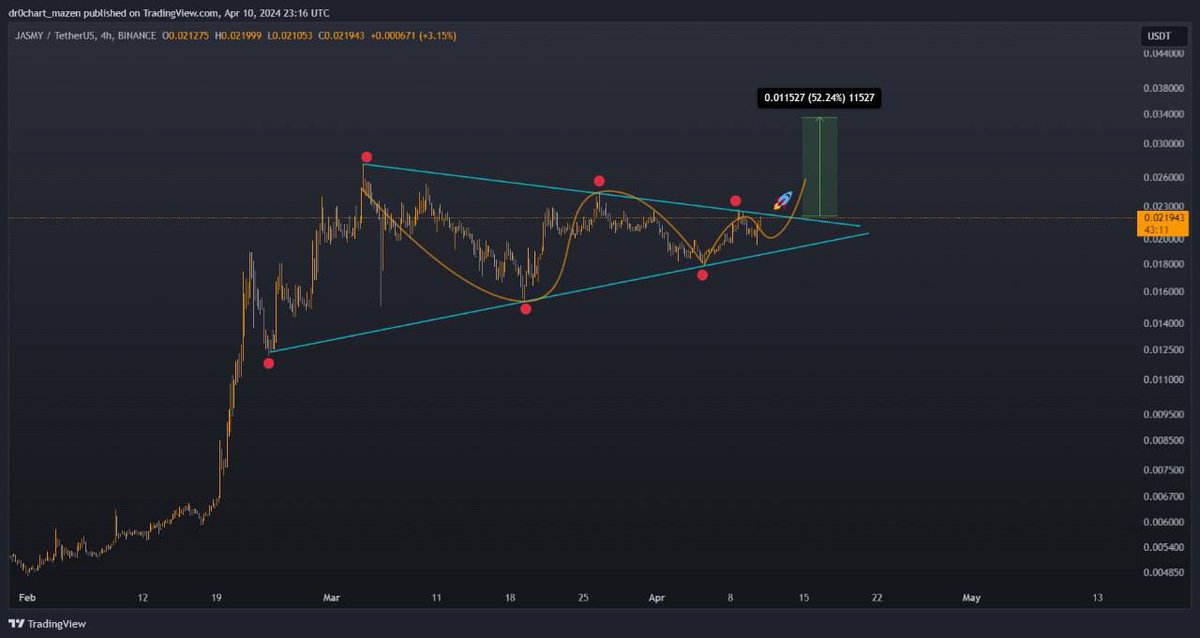Viewport: 1200px width, 638px height.
Task: Click the 0.005400 price axis label
Action: (x=1162, y=548)
